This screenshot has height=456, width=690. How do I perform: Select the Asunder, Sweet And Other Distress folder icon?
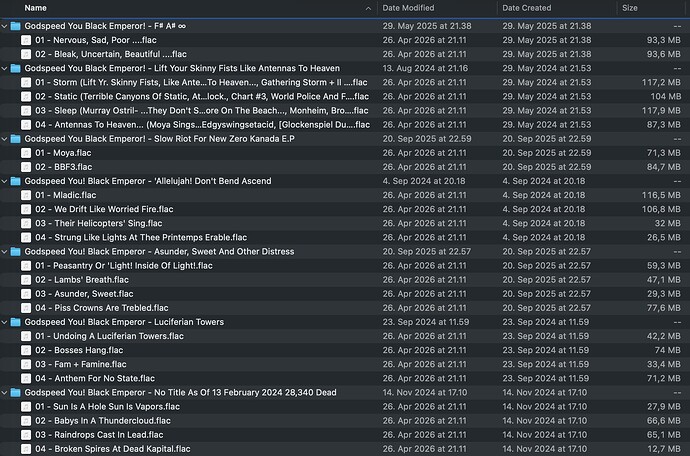pos(15,251)
